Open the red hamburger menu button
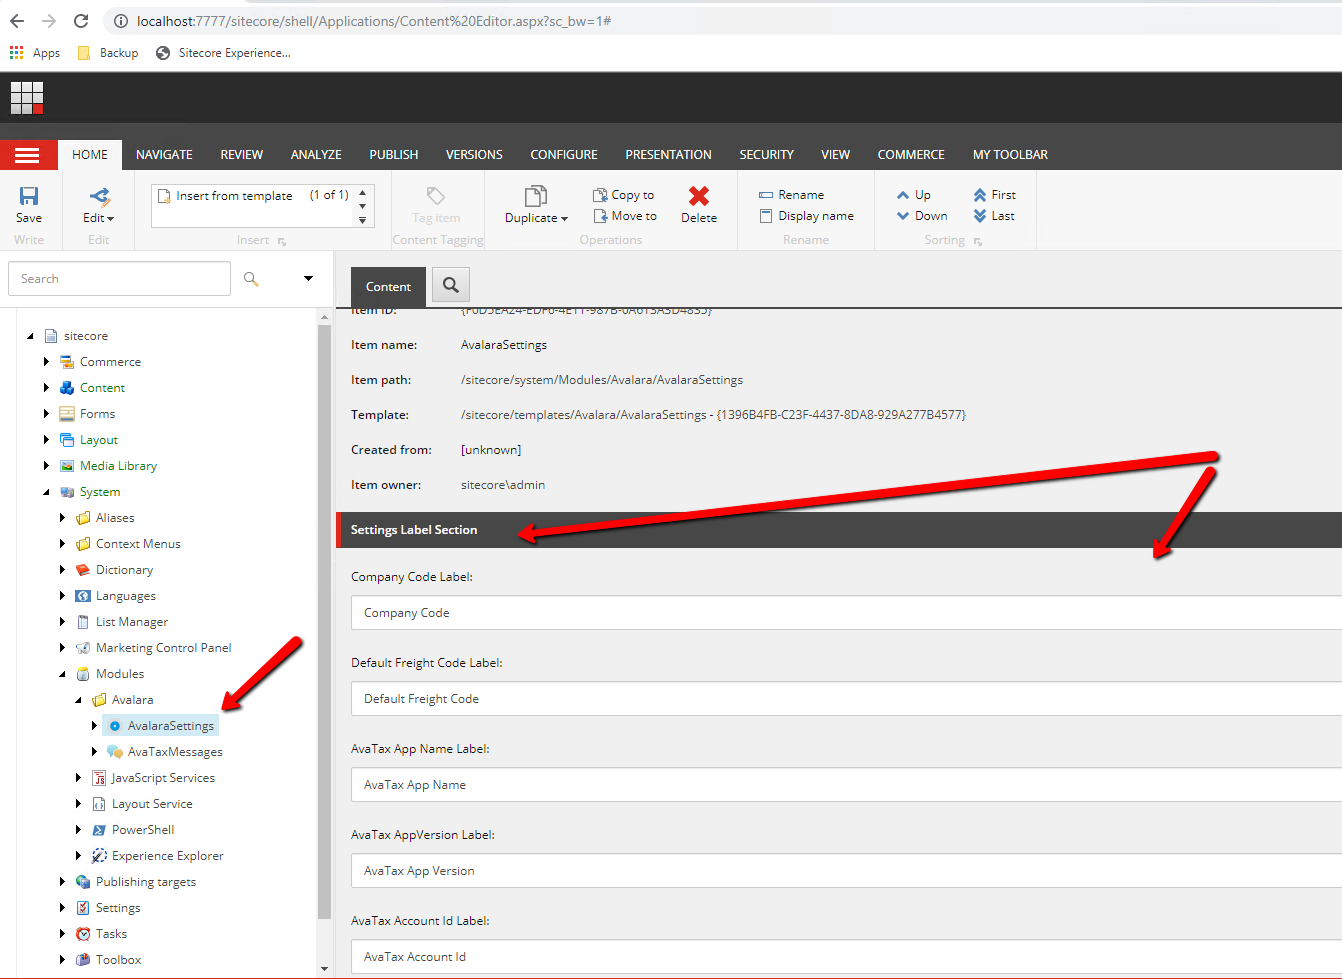 [x=28, y=155]
